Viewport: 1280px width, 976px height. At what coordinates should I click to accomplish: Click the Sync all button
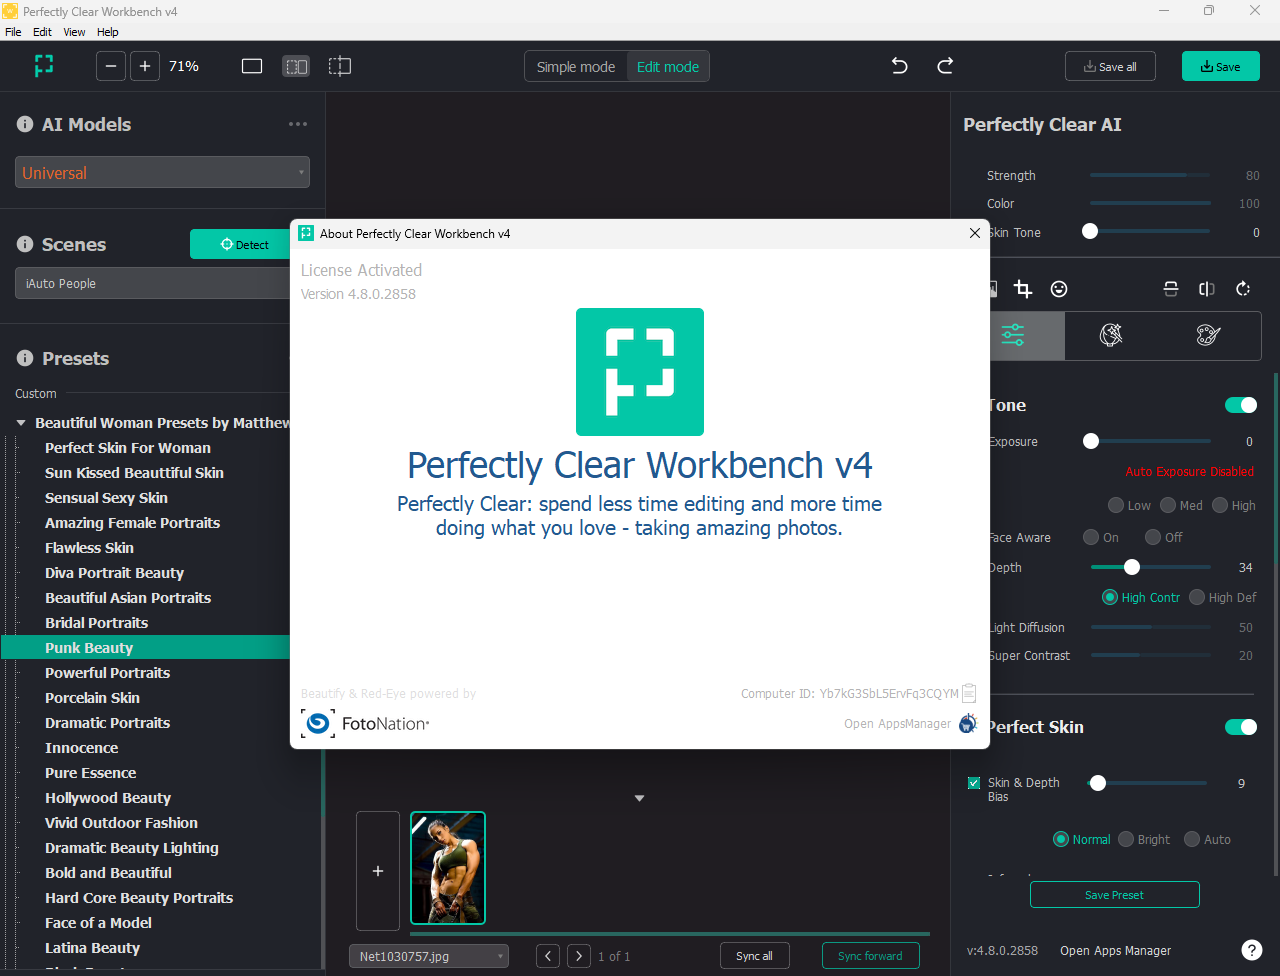coord(754,956)
